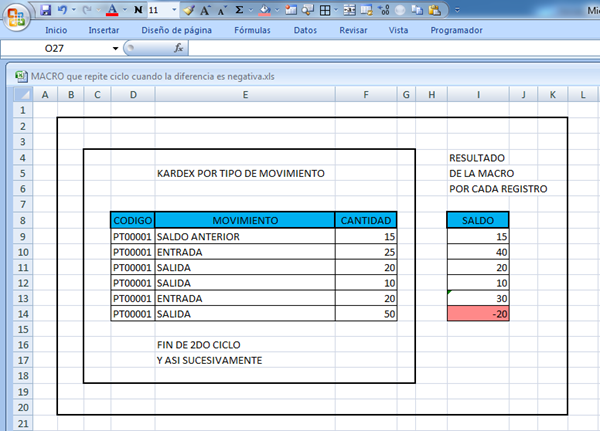
Task: Click inside the formula bar
Action: [x=394, y=49]
